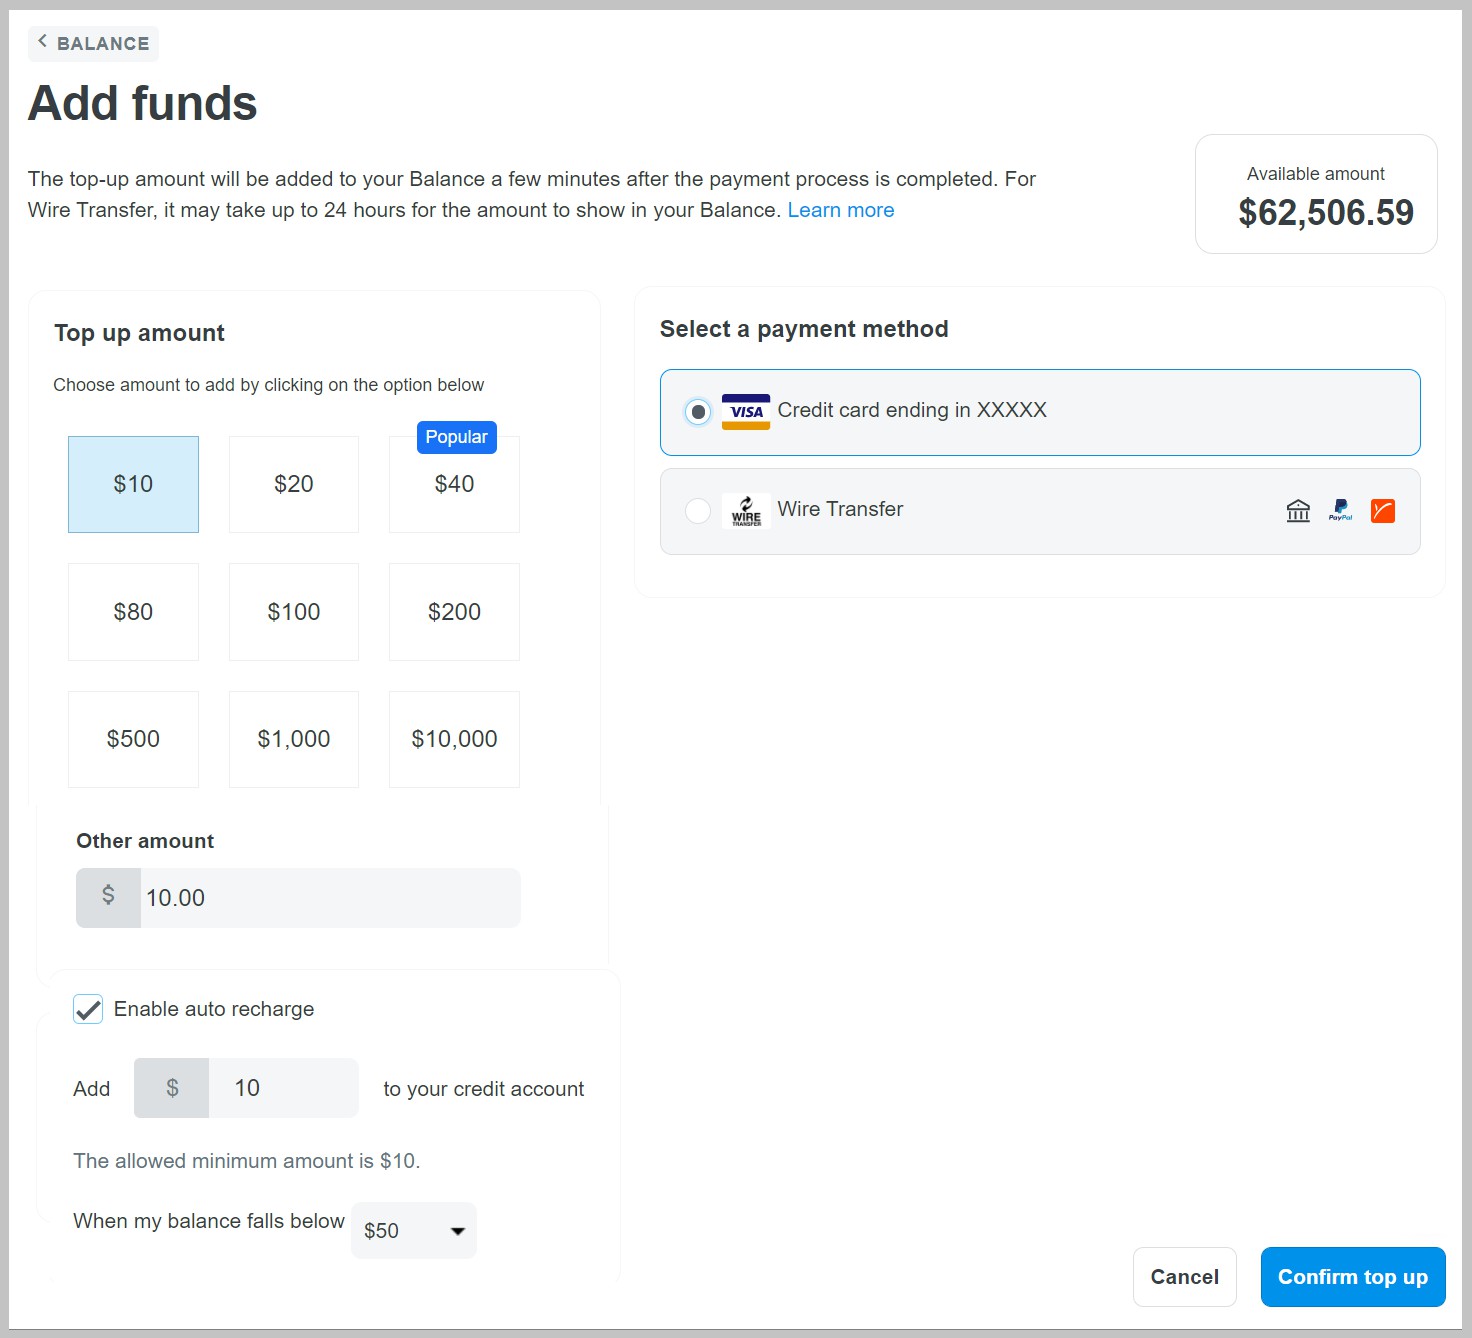Image resolution: width=1472 pixels, height=1338 pixels.
Task: Uncheck Enable auto recharge checkbox
Action: (88, 1009)
